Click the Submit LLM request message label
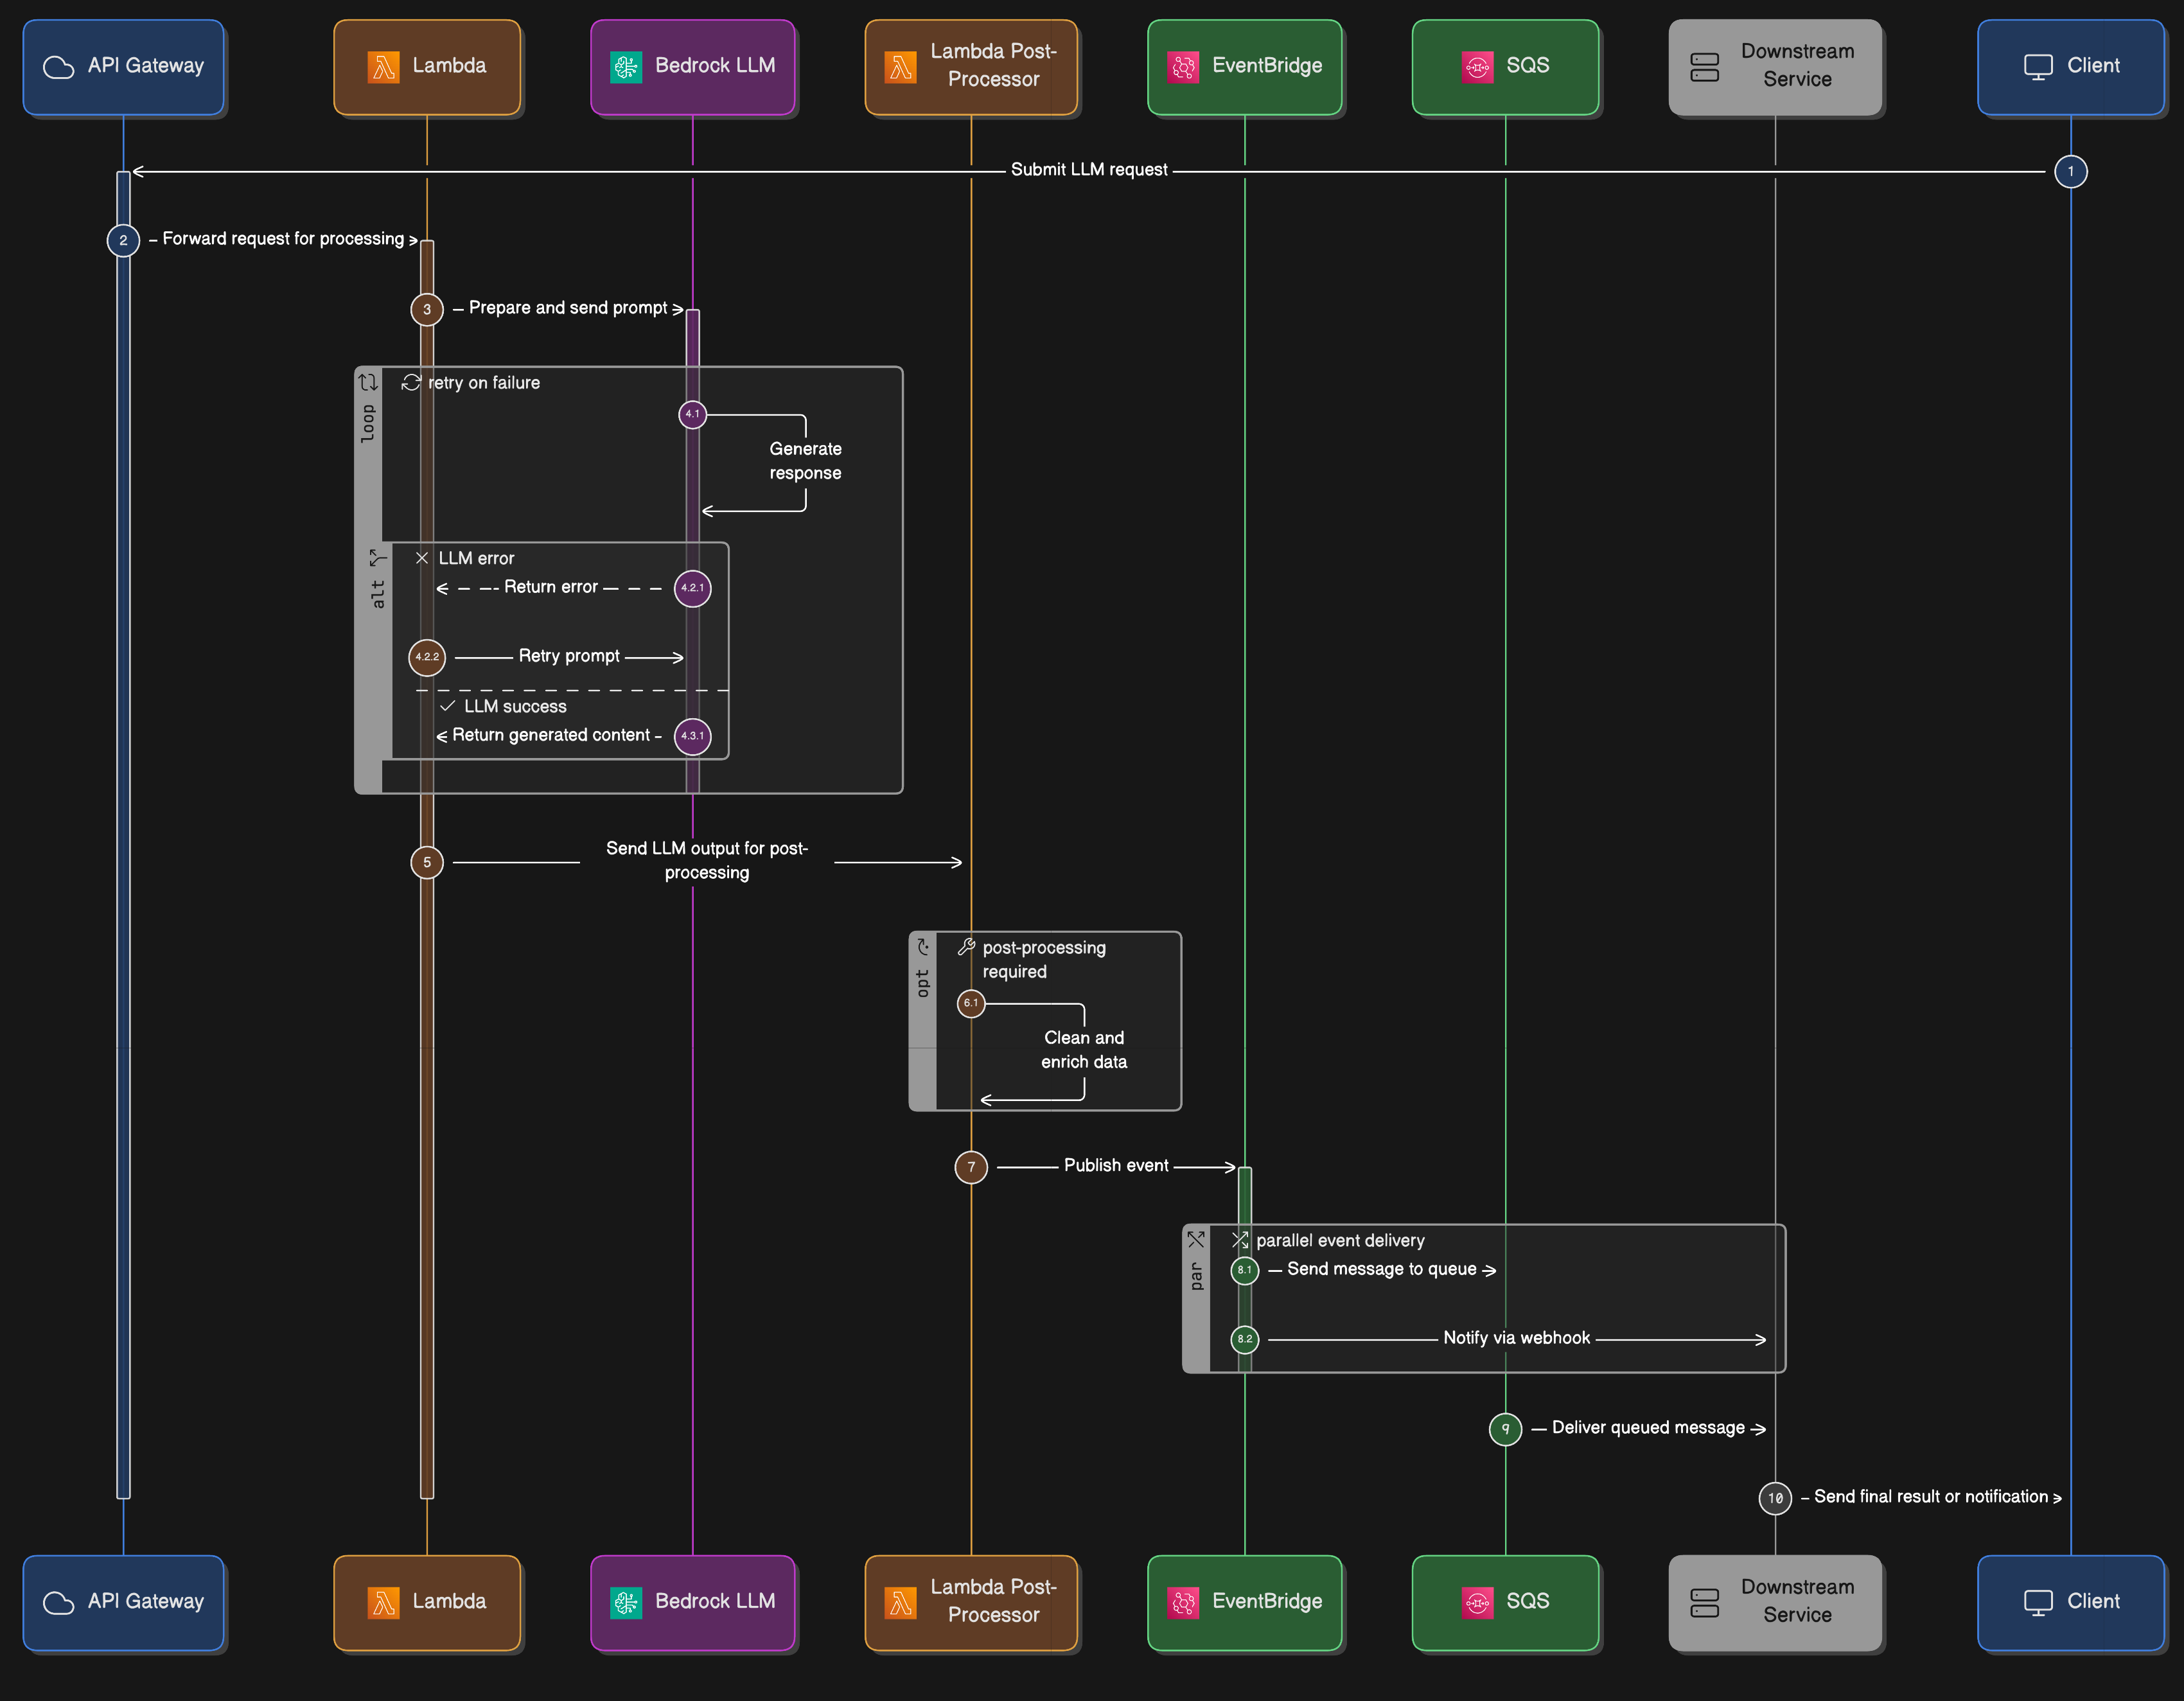 [1088, 170]
